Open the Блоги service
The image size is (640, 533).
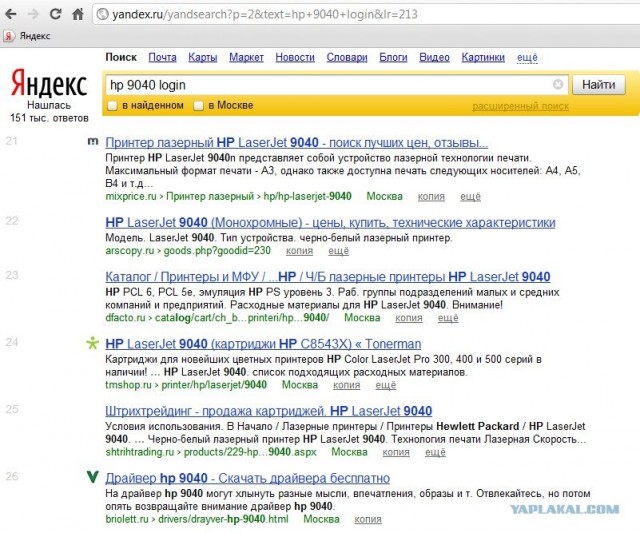tap(393, 58)
